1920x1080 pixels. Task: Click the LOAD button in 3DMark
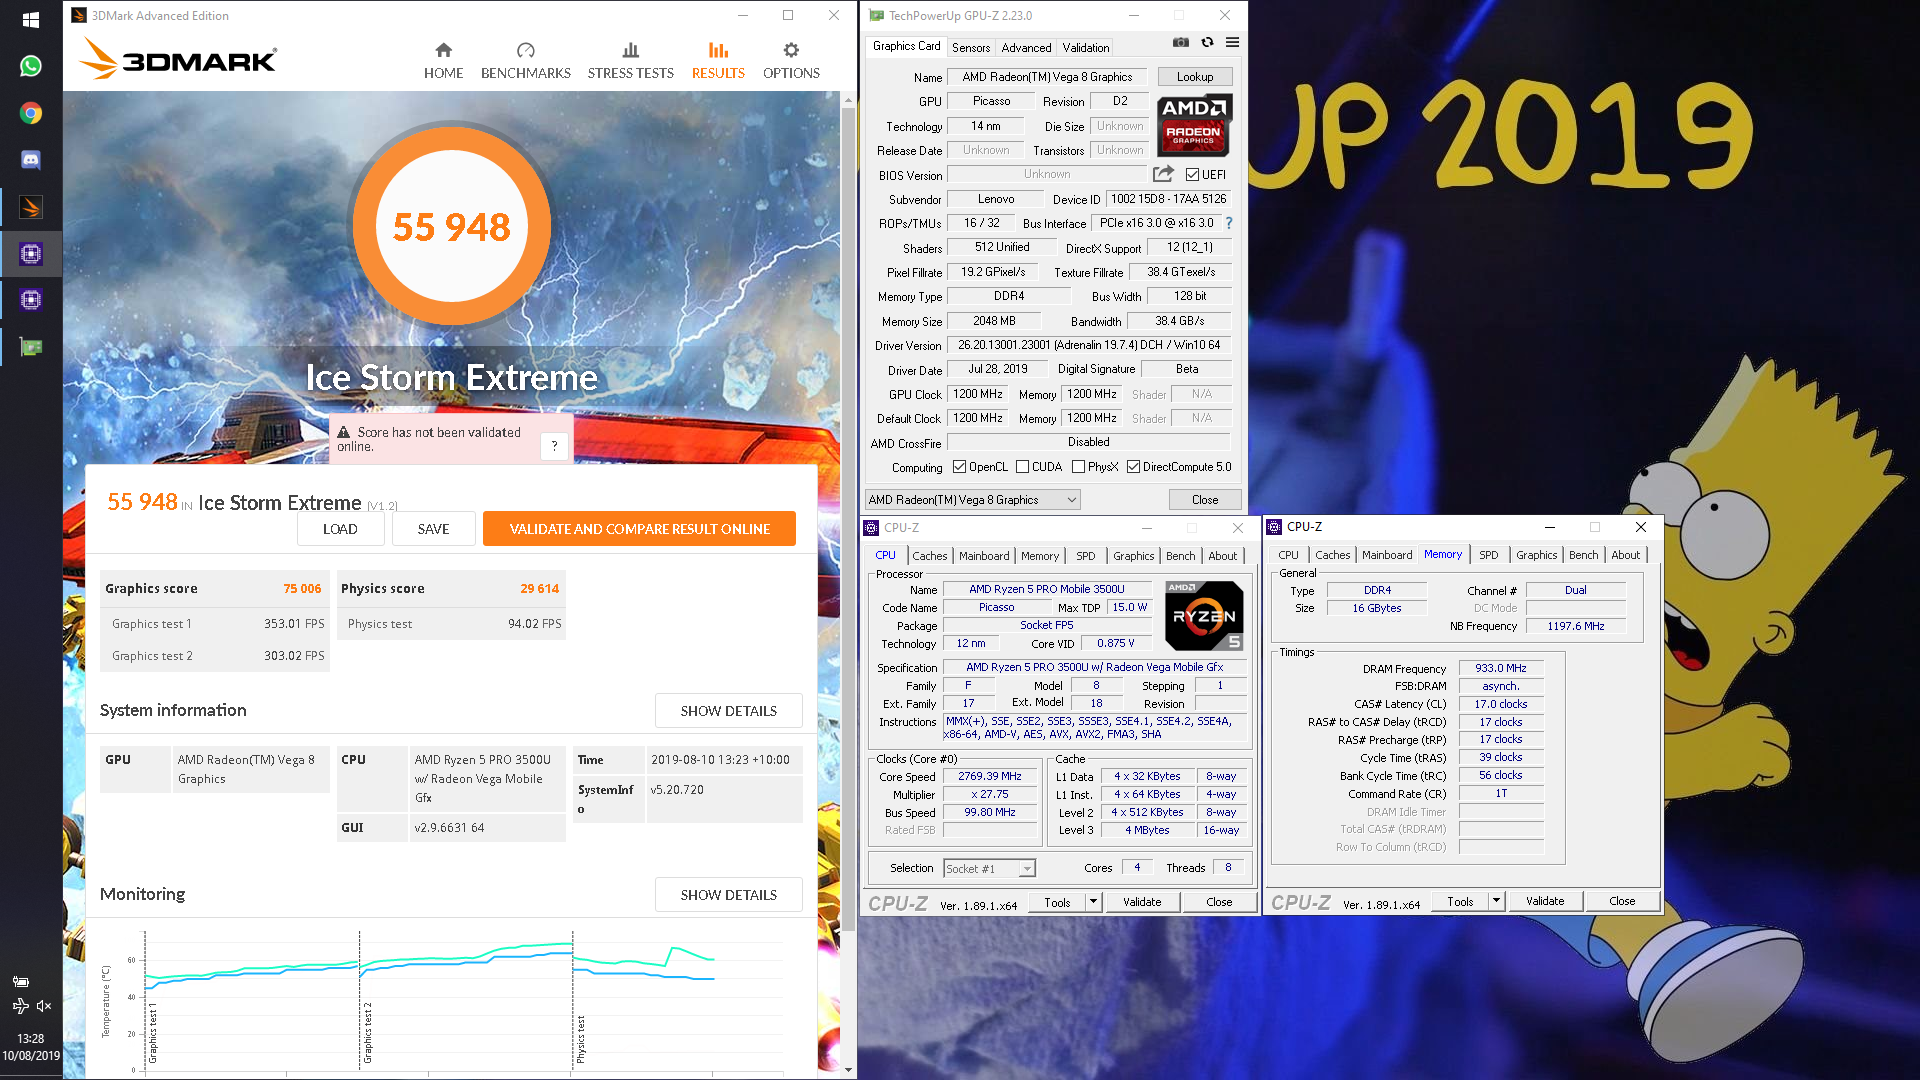(340, 529)
